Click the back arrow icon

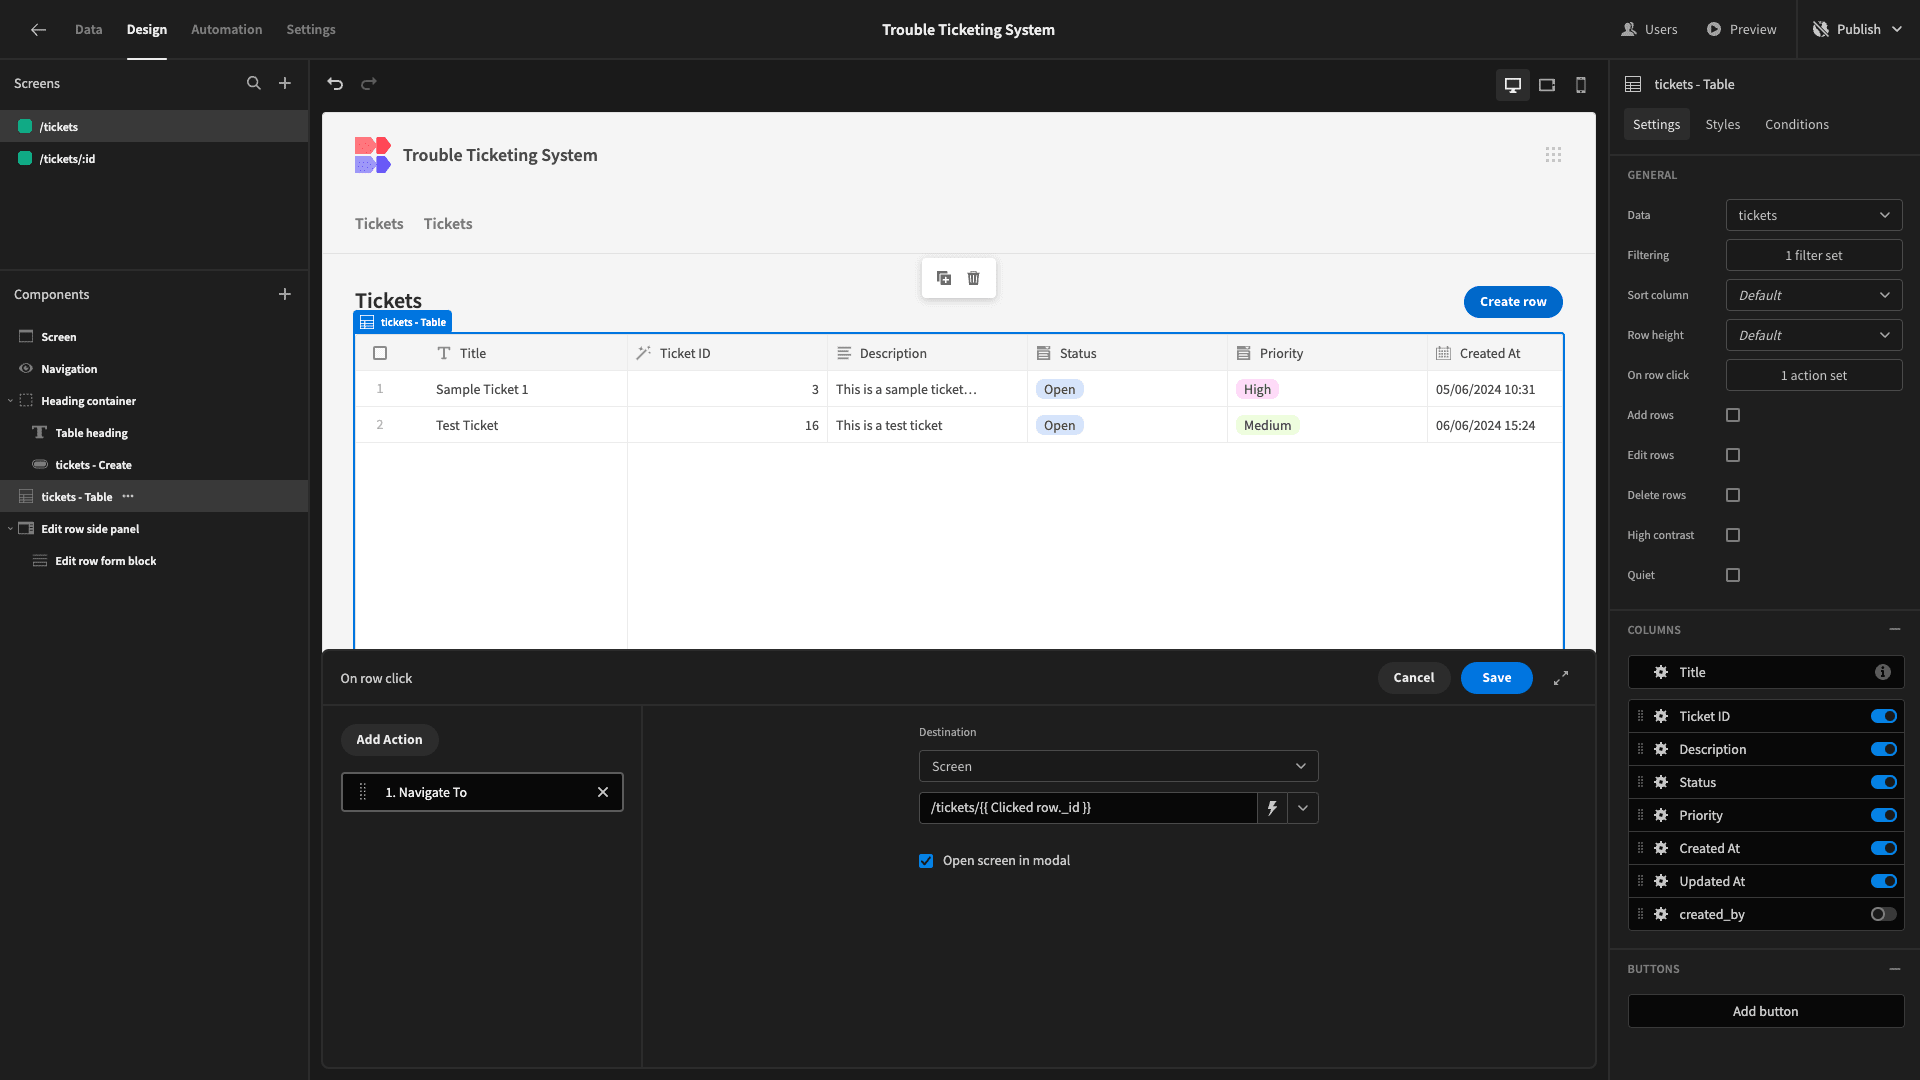click(38, 29)
